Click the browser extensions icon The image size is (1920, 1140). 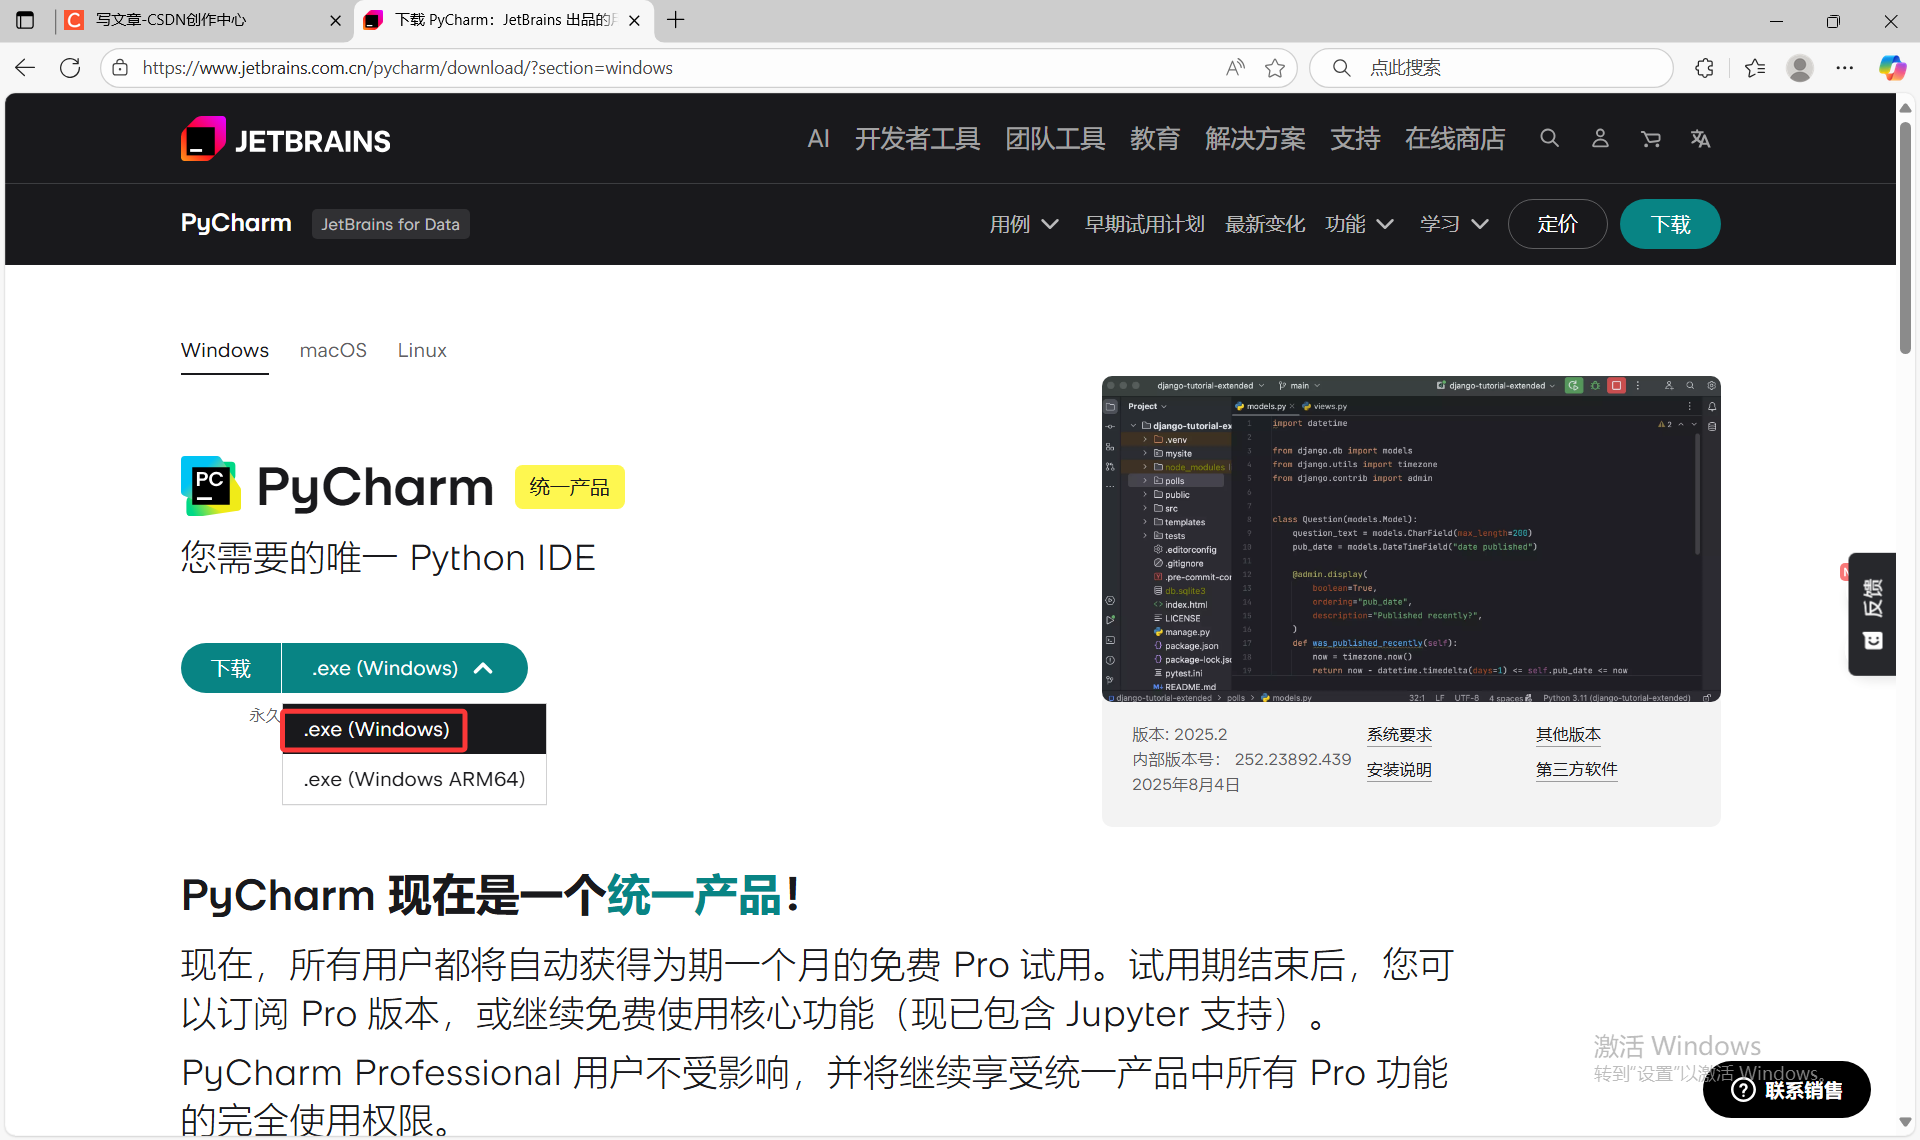point(1704,67)
